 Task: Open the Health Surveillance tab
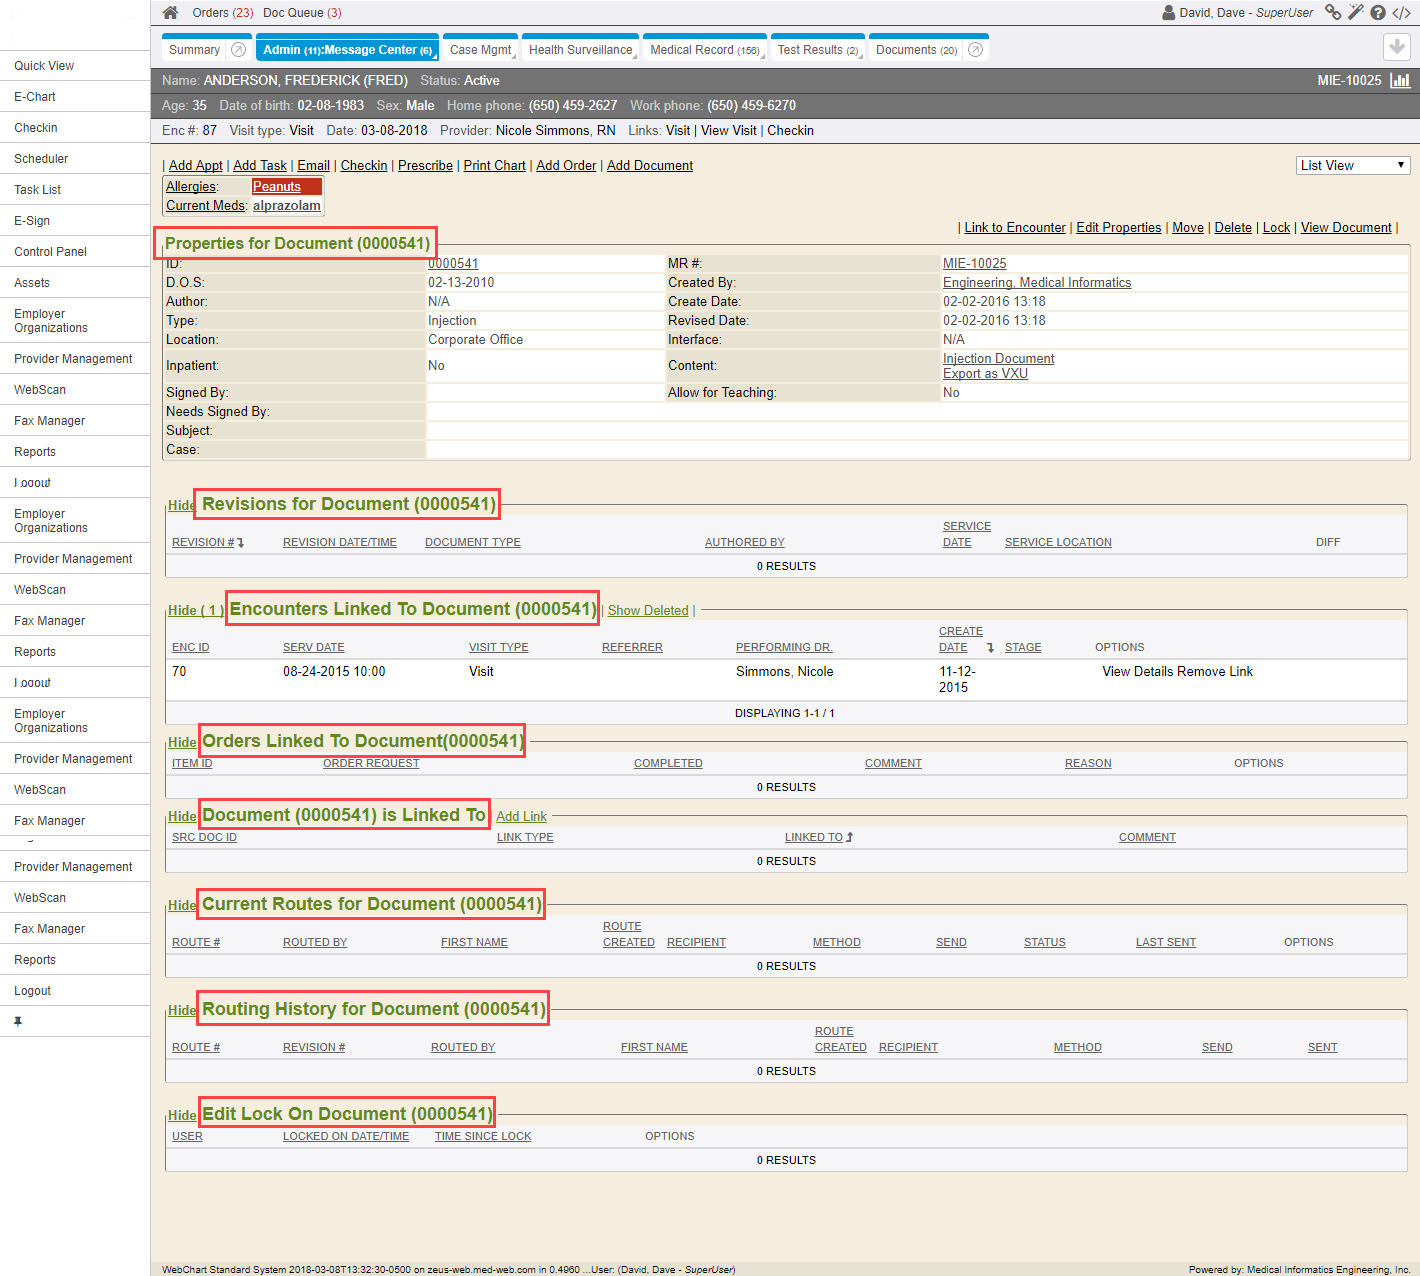pos(580,50)
